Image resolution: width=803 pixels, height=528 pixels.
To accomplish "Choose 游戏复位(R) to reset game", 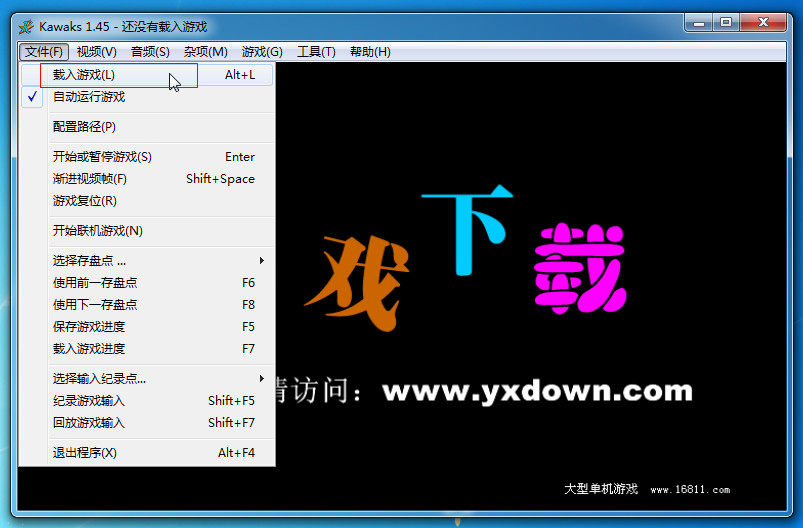I will click(x=147, y=201).
